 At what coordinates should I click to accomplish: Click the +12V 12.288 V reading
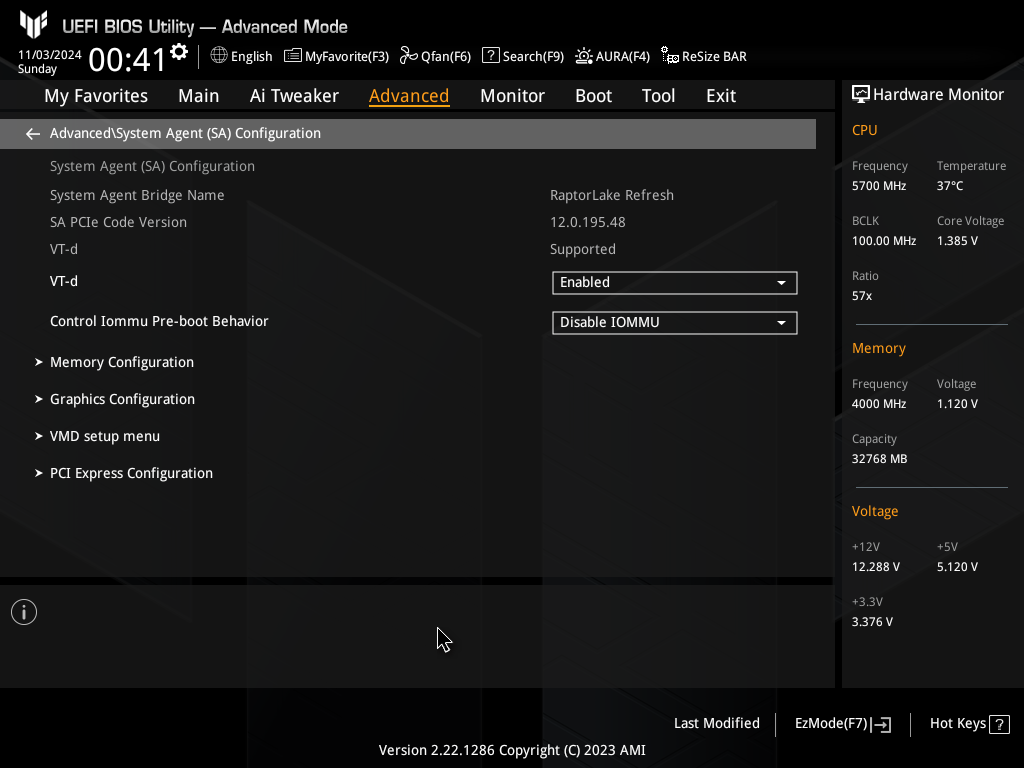(876, 567)
